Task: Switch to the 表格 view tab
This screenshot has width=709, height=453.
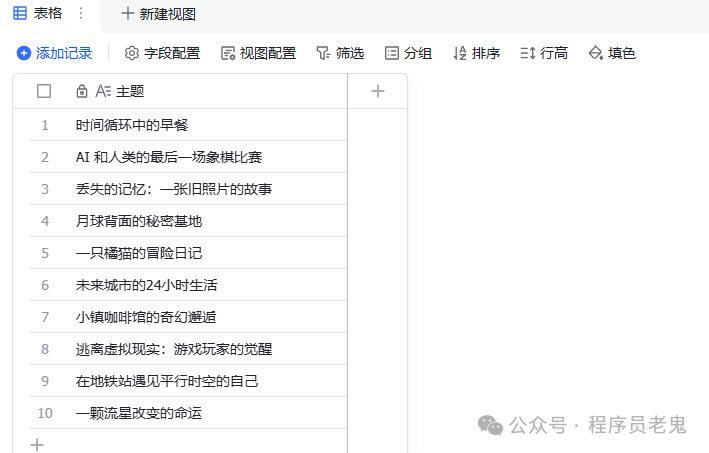Action: [x=38, y=13]
